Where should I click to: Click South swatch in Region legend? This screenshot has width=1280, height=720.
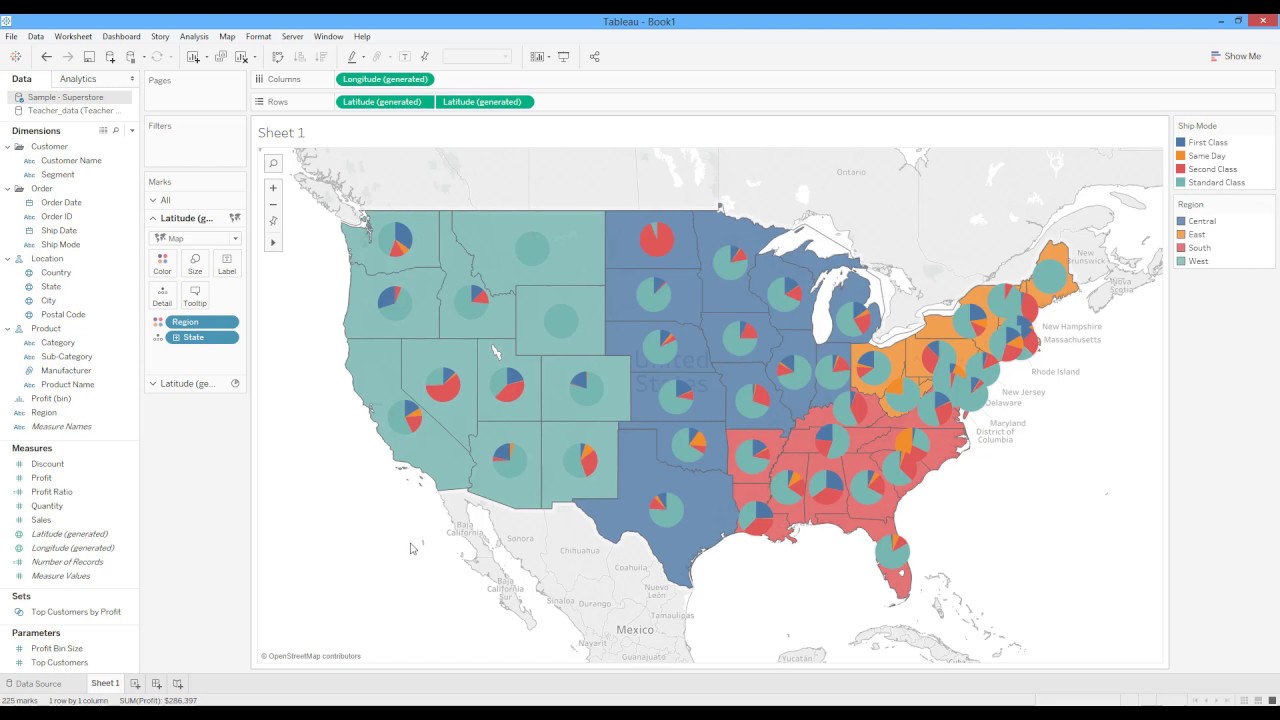pyautogui.click(x=1181, y=248)
